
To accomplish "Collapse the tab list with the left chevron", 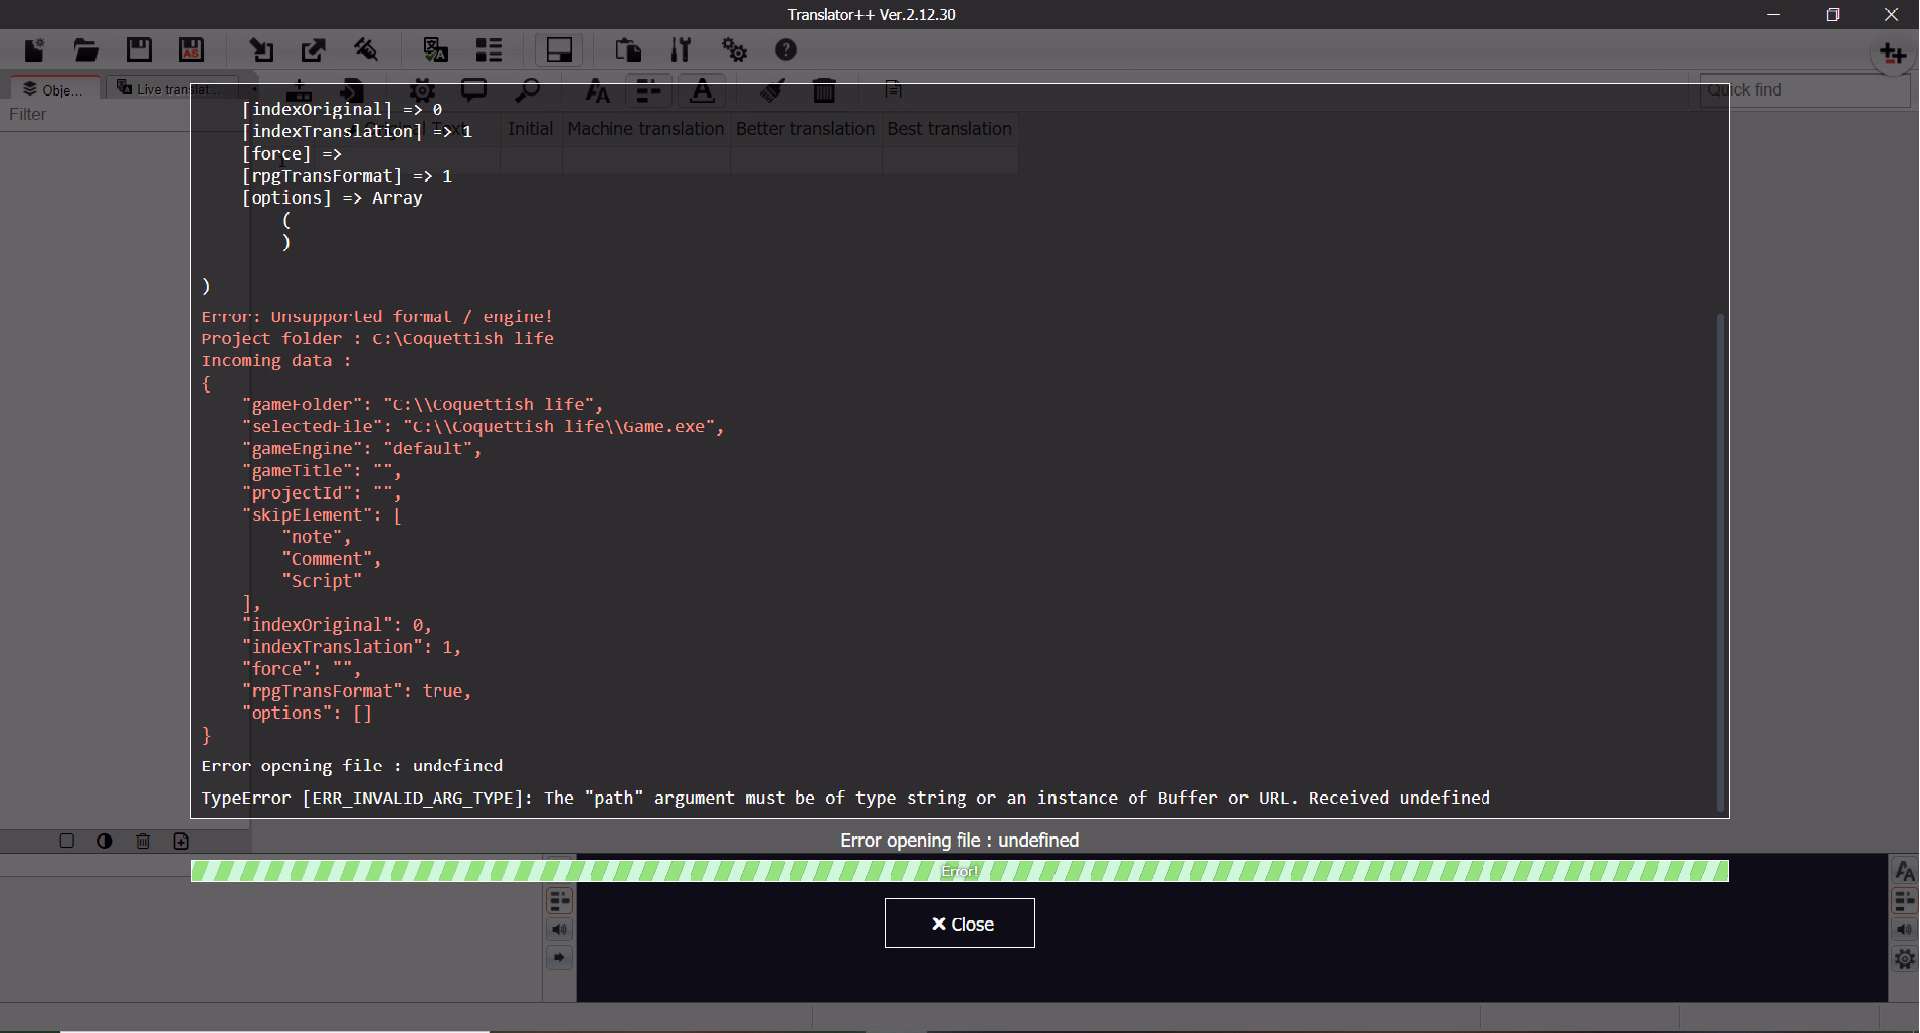I will coord(253,88).
